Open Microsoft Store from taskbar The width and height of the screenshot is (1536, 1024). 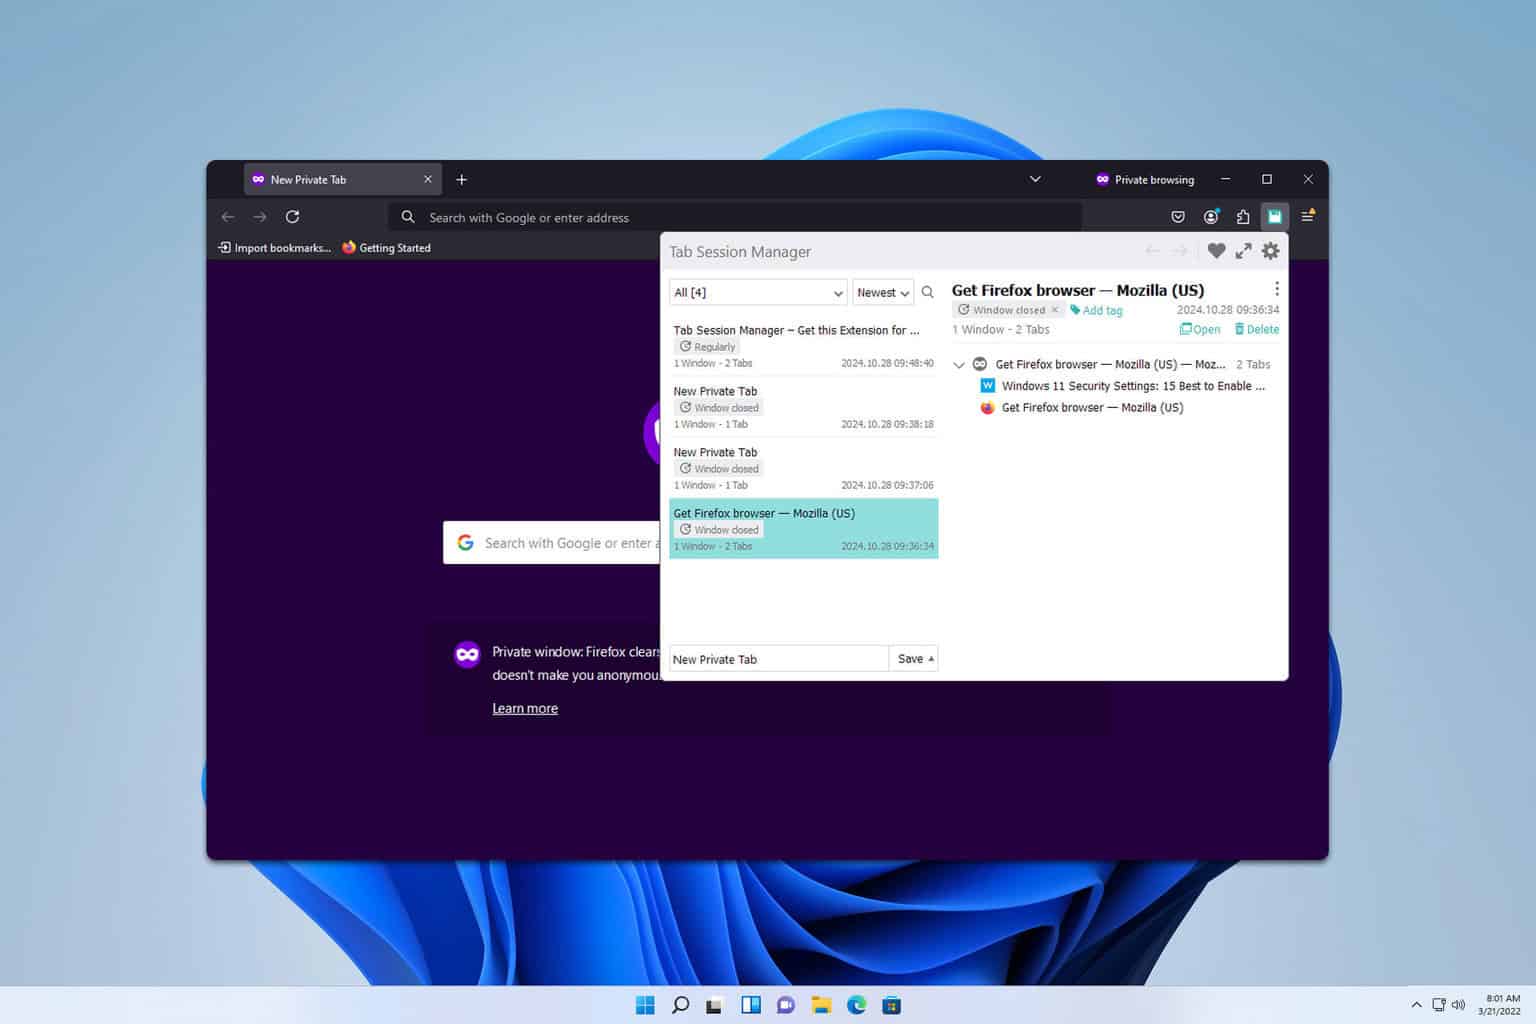pos(891,1005)
